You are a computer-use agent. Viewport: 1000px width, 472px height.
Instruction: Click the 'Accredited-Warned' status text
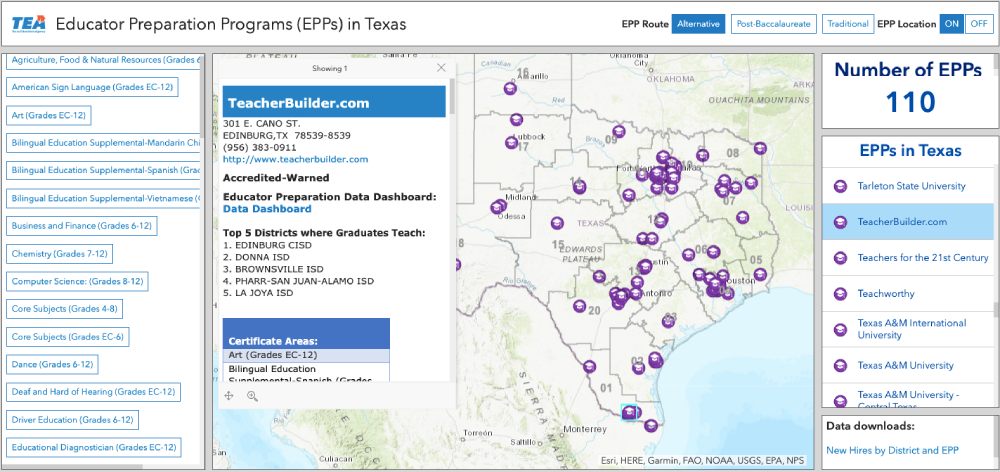pyautogui.click(x=276, y=178)
